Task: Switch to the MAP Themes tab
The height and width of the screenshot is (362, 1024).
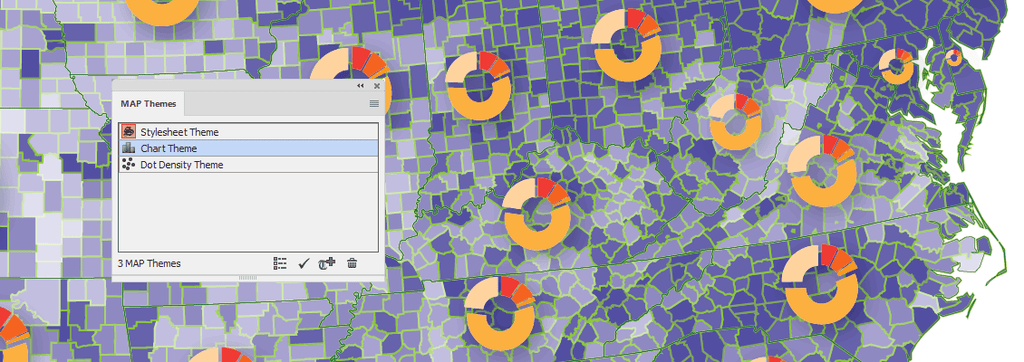Action: click(148, 104)
